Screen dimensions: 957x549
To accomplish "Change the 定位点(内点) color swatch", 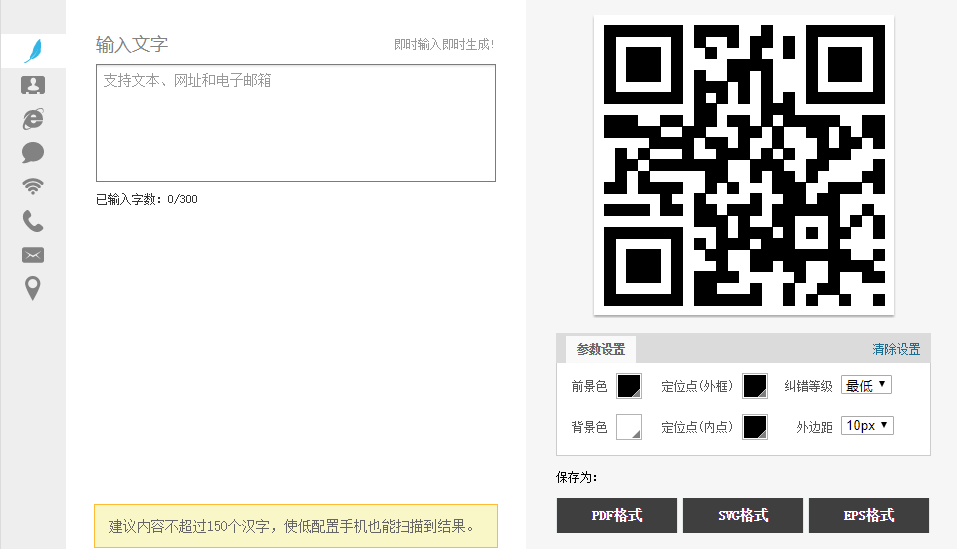I will 755,427.
